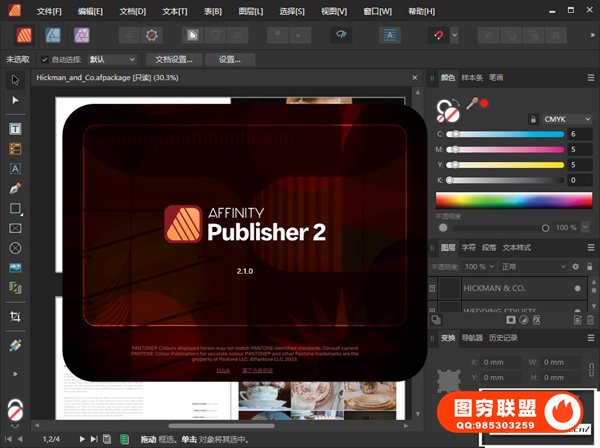The image size is (600, 448).
Task: Select the Pen tool in toolbox
Action: 15,188
